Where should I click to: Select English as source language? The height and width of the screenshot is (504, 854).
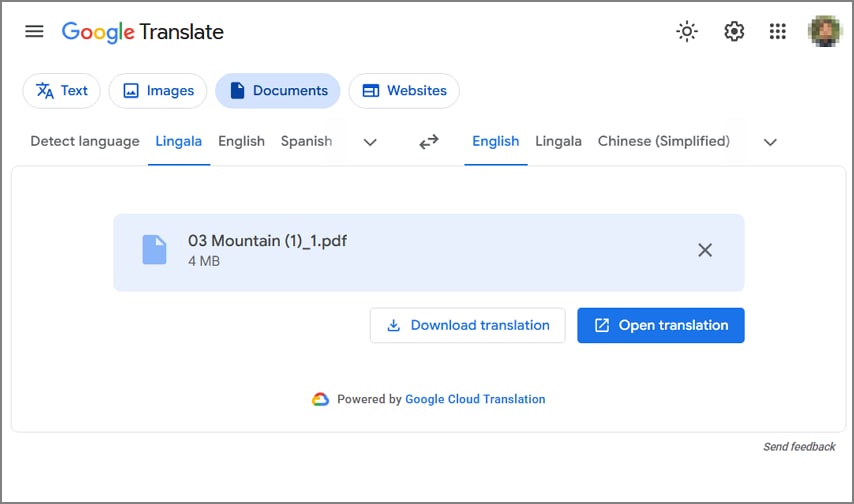241,142
